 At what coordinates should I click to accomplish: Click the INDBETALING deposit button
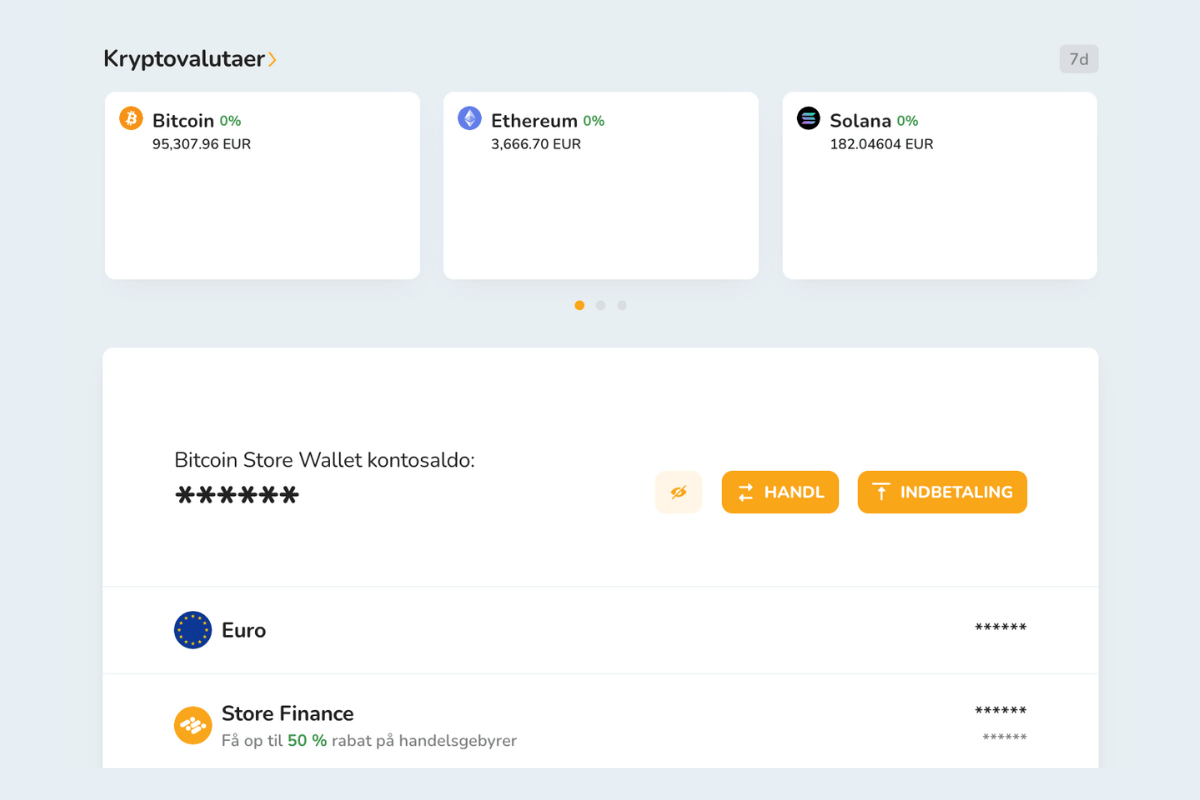coord(941,491)
